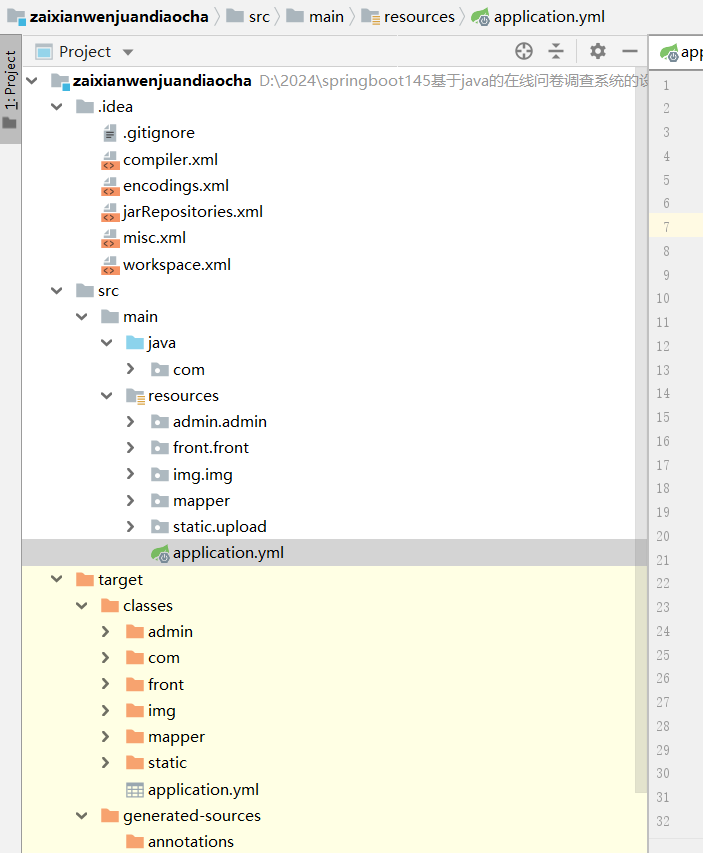The width and height of the screenshot is (703, 853).
Task: Collapse the .idea folder
Action: pos(57,107)
